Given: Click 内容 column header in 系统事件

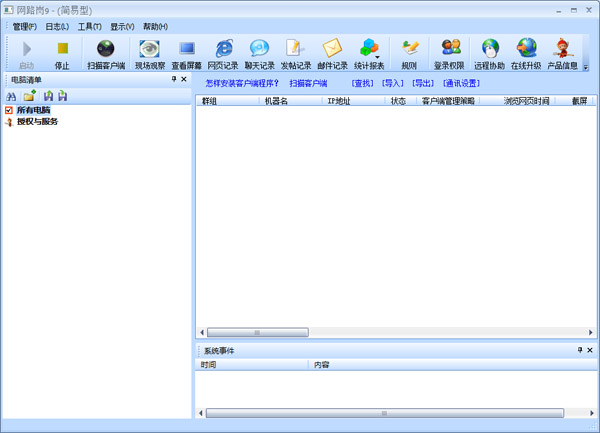Looking at the screenshot, I should point(453,365).
